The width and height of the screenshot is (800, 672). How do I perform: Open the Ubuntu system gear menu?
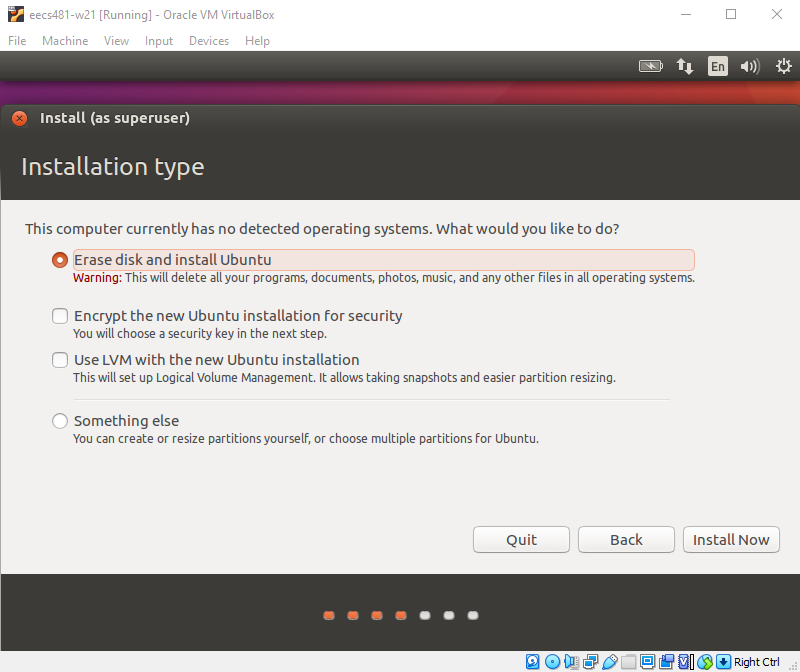784,66
